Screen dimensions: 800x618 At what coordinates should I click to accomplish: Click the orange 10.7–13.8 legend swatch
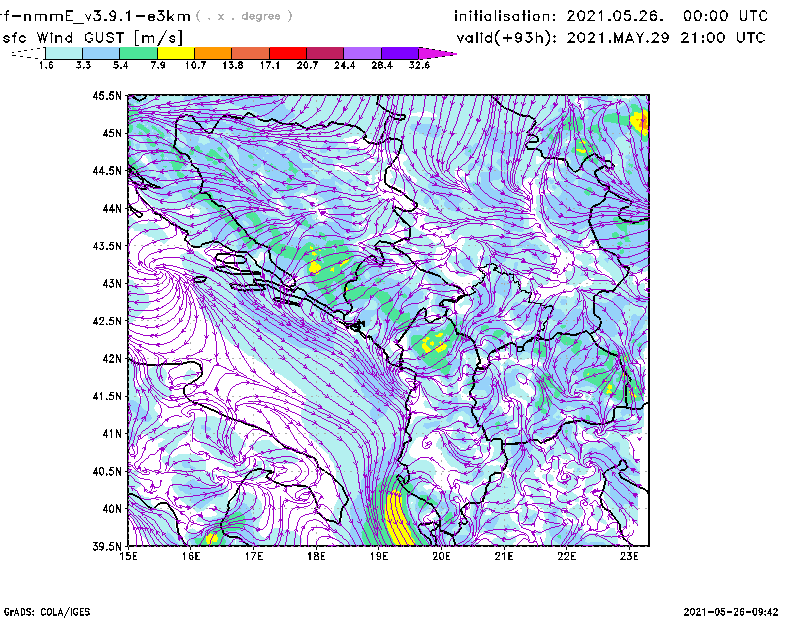coord(213,53)
